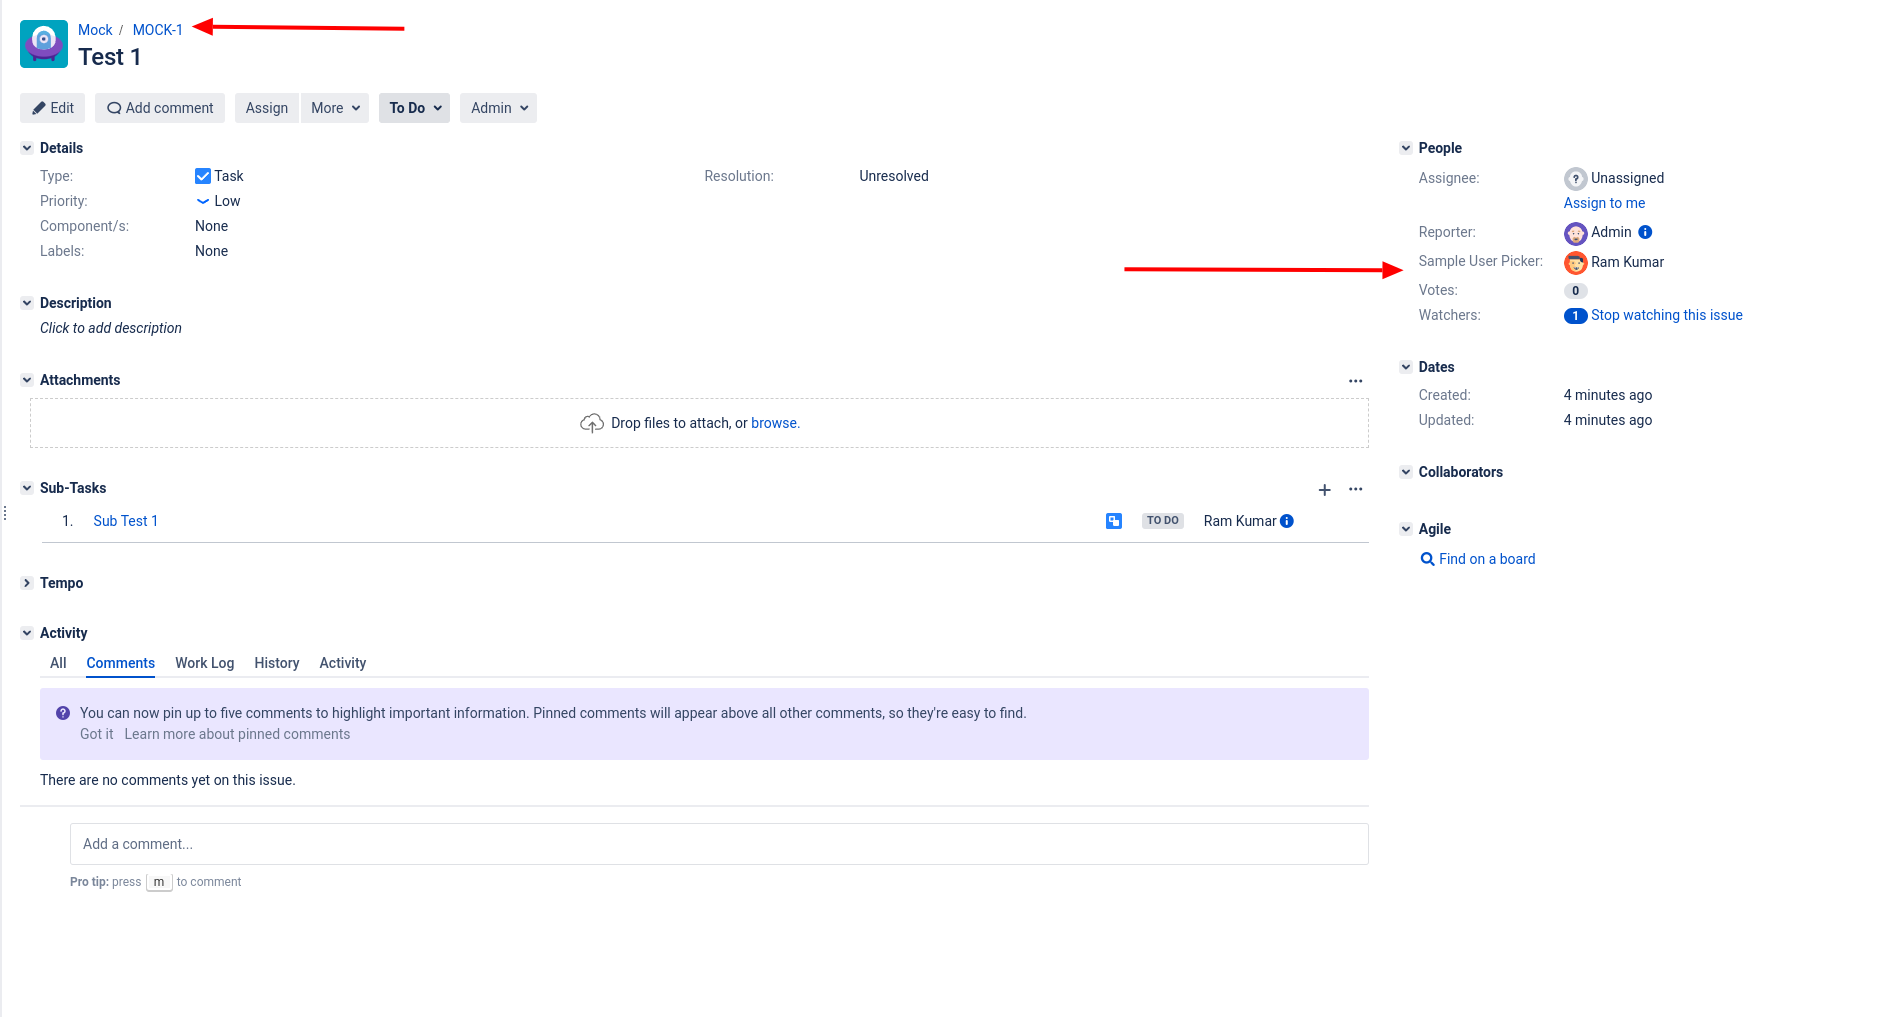This screenshot has width=1894, height=1017.
Task: Click the info icon next to Admin reporter
Action: (x=1645, y=232)
